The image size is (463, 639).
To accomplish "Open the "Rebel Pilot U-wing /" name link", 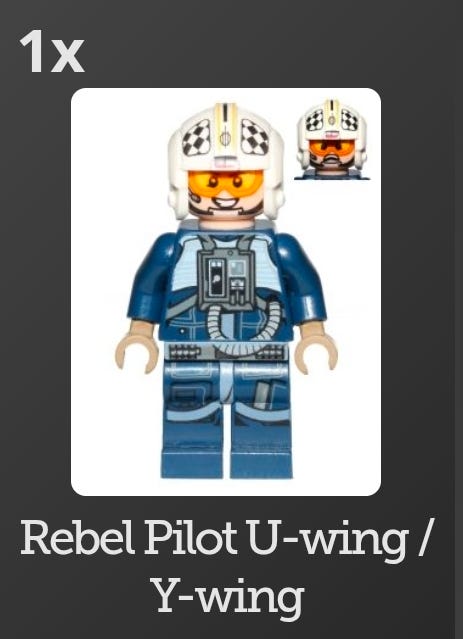I will click(x=225, y=538).
